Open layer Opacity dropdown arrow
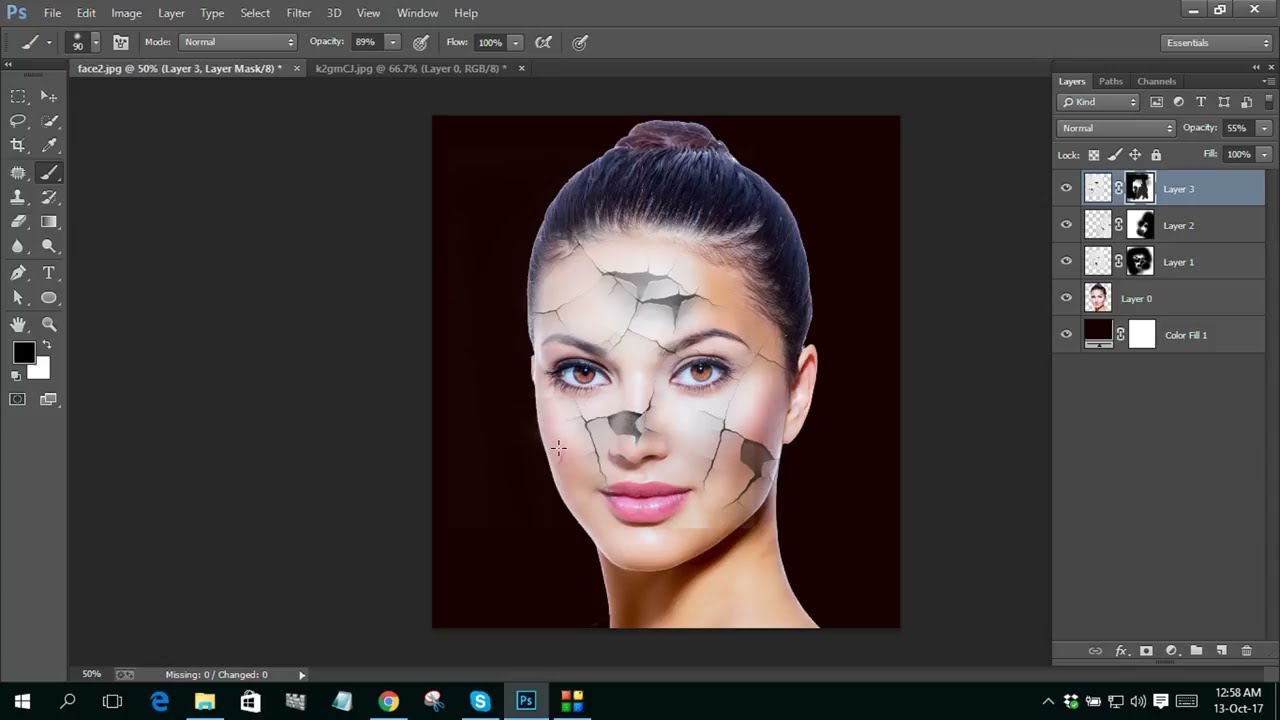1280x720 pixels. point(1264,128)
